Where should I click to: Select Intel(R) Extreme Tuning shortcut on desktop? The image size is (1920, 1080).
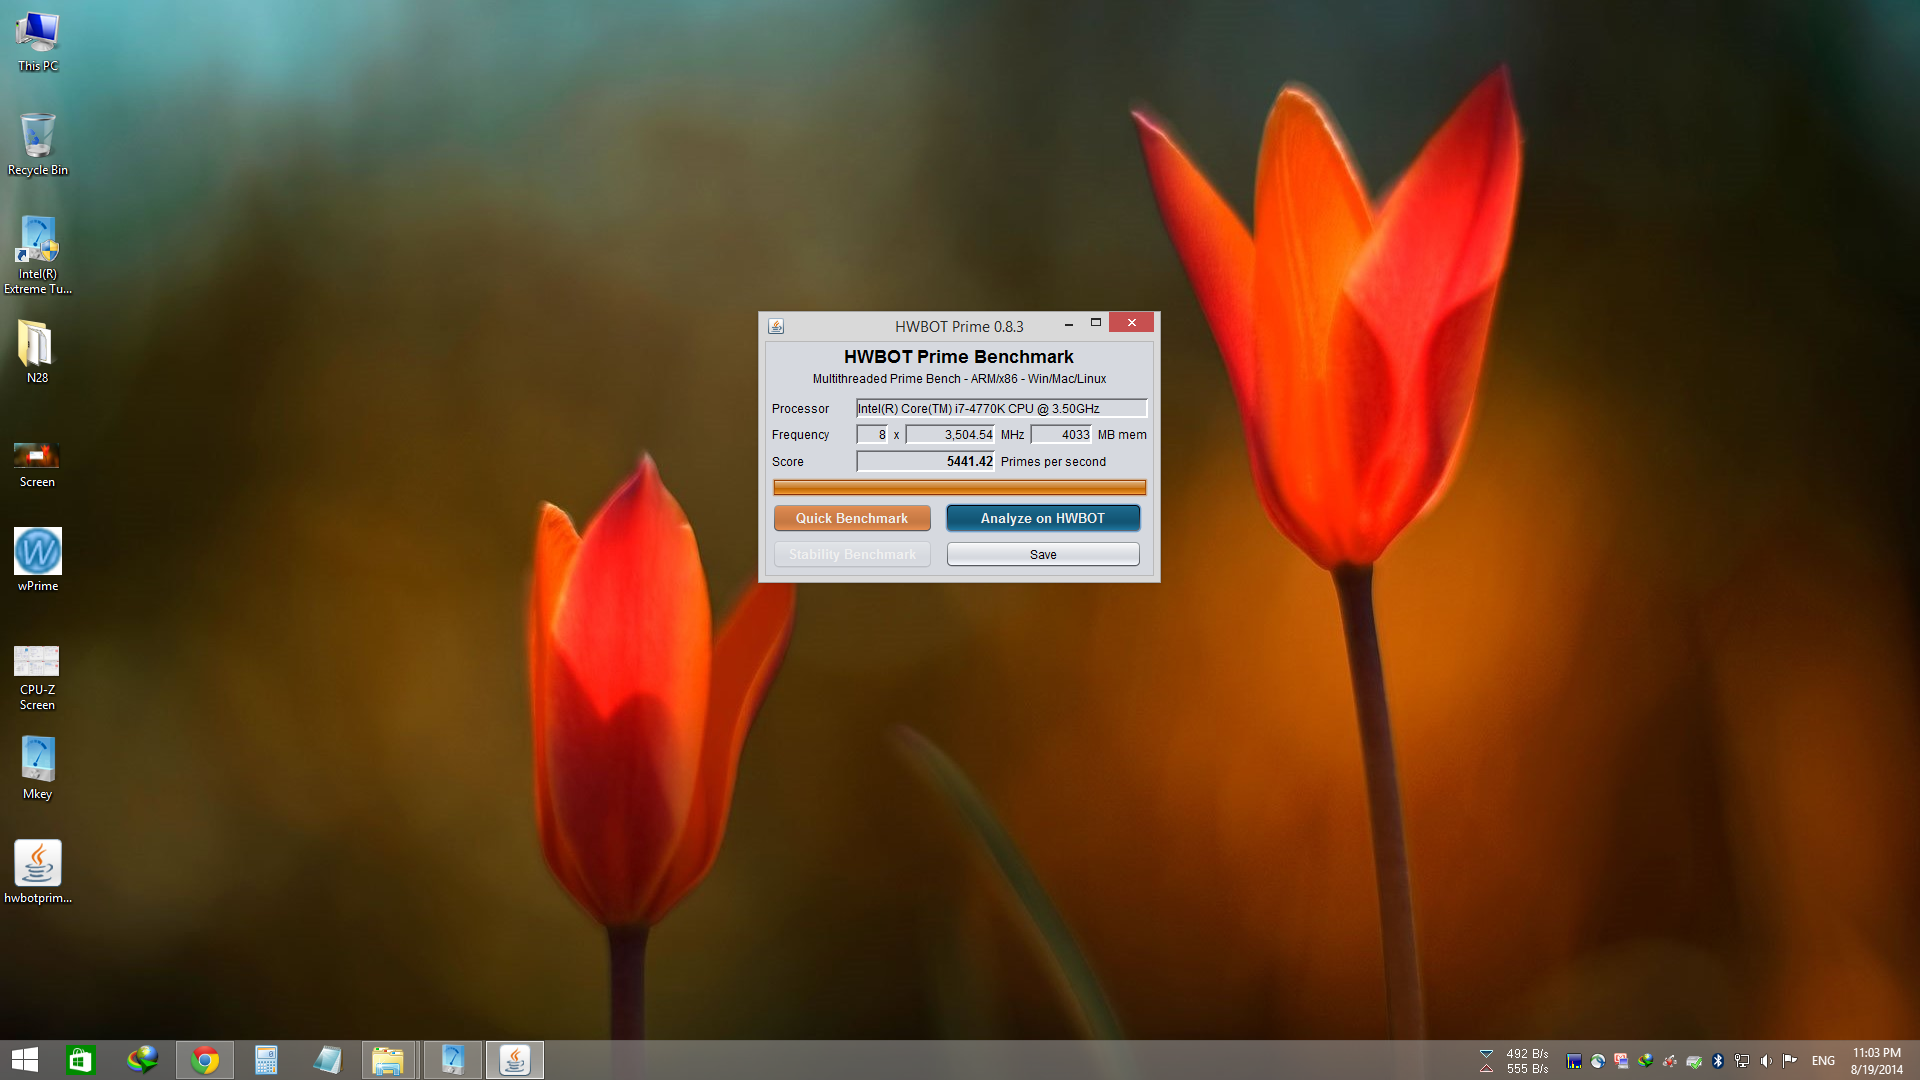[x=38, y=255]
